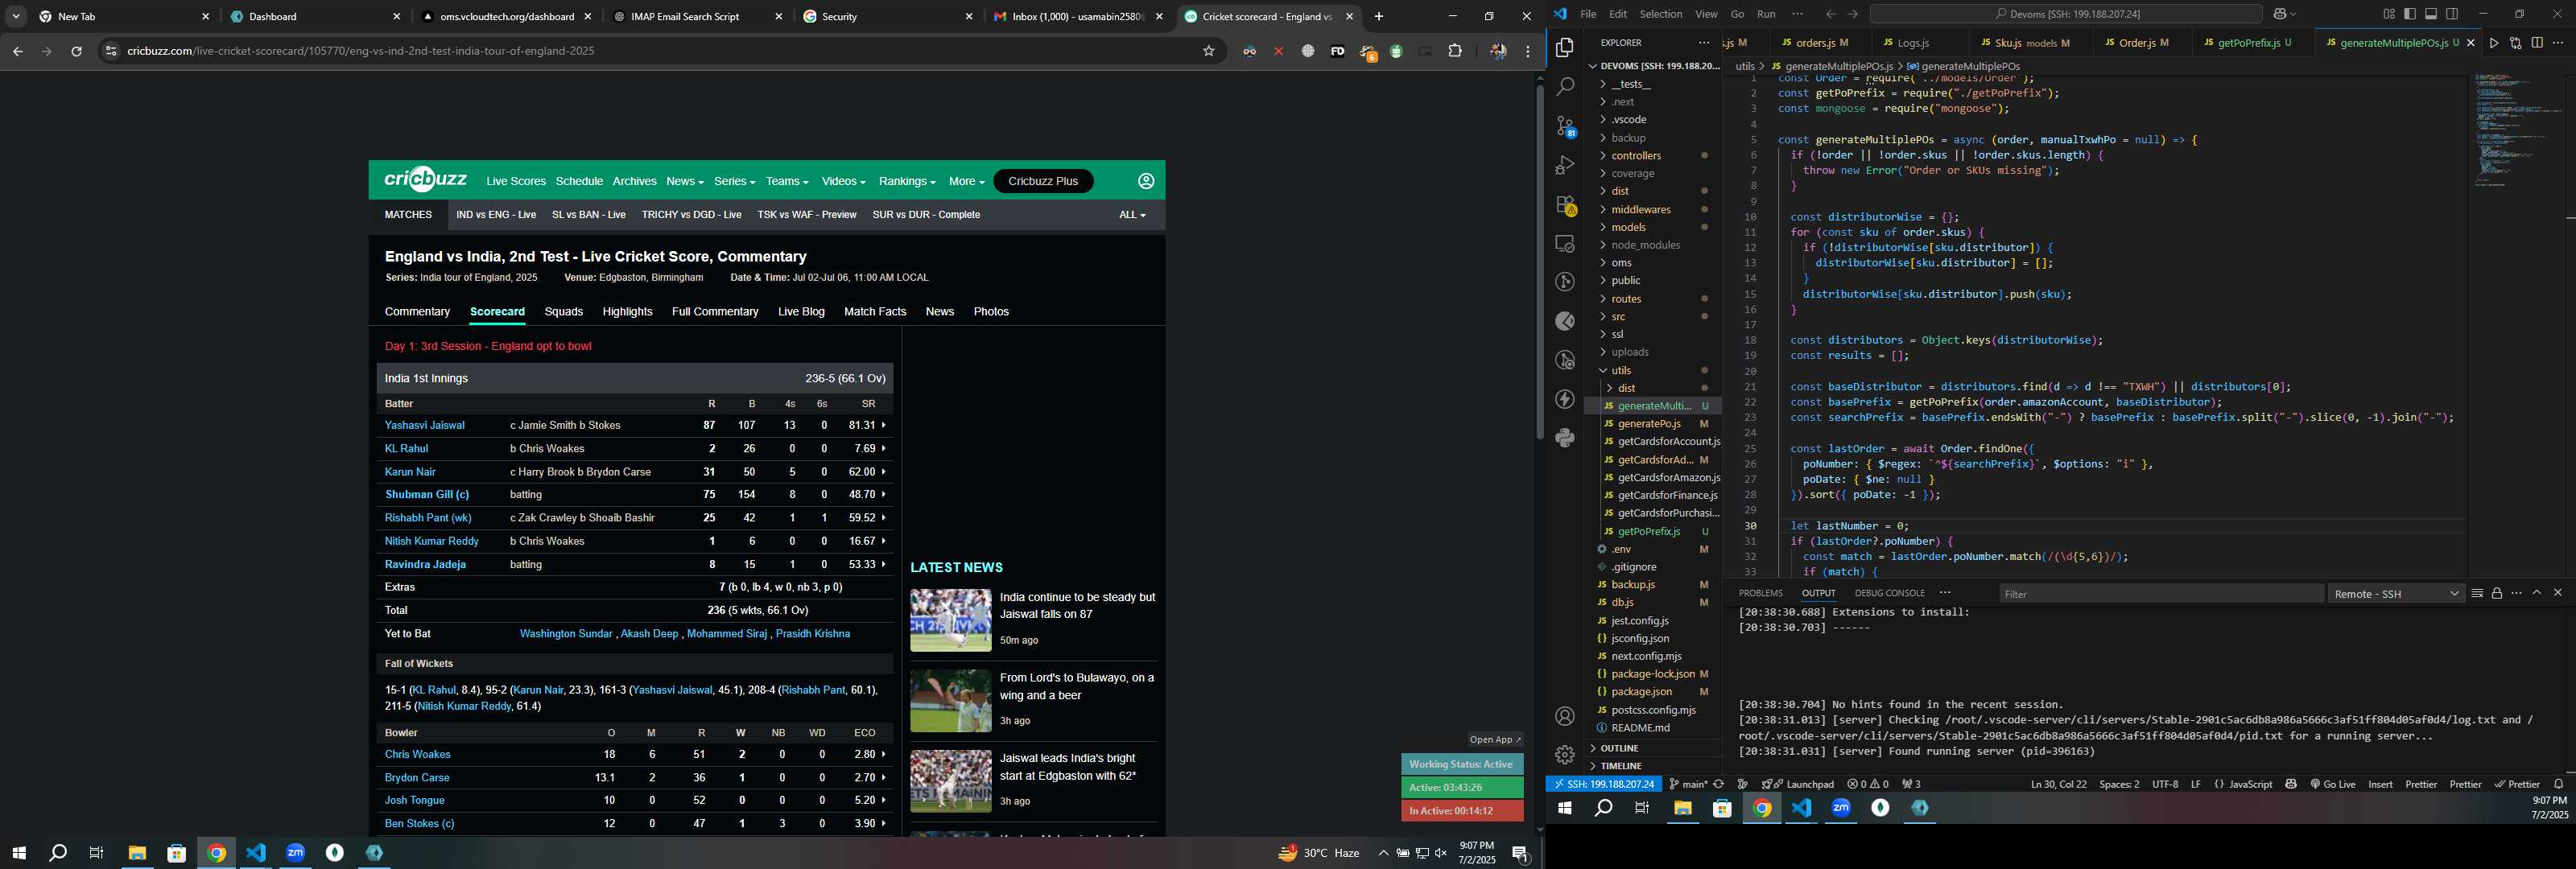2576x869 pixels.
Task: Click the Filter input in VS Code output panel
Action: [2160, 594]
